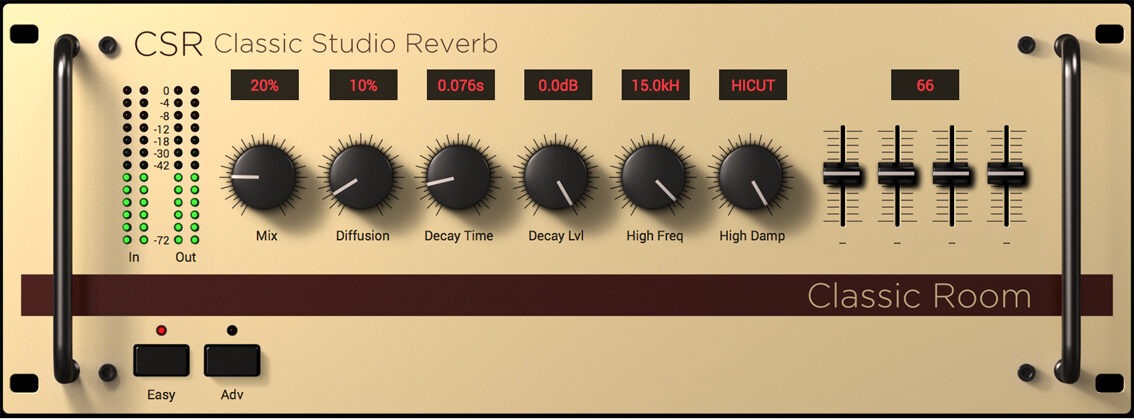Enable the Adv mode button
The height and width of the screenshot is (419, 1134).
coord(232,360)
